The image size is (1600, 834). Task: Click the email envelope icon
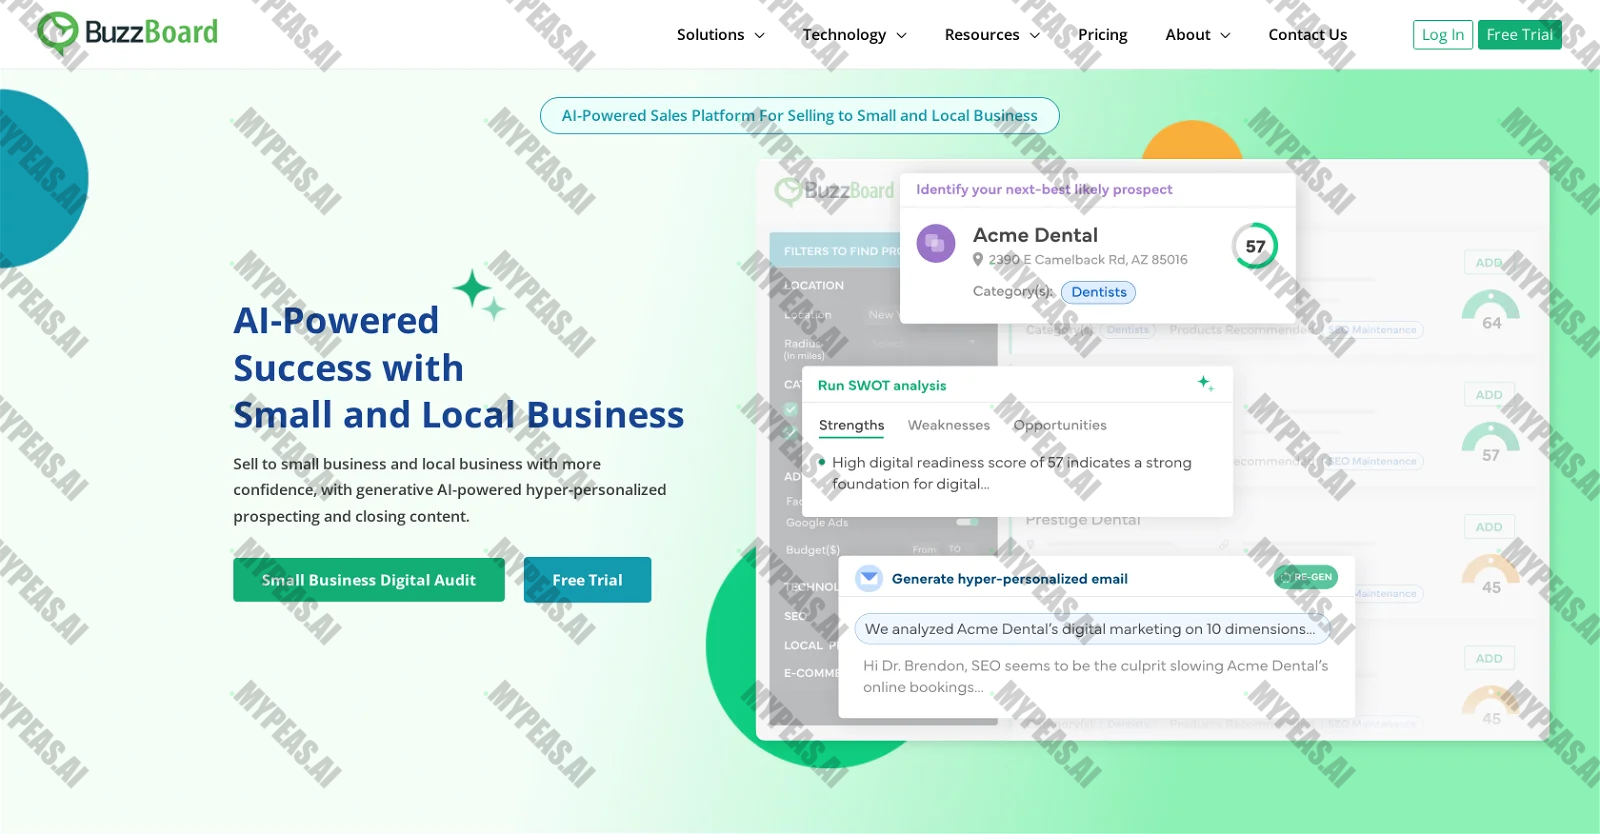[869, 578]
